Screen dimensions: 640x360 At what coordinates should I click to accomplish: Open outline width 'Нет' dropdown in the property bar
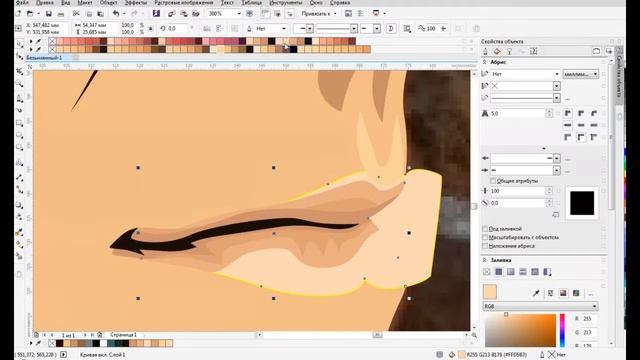click(284, 29)
